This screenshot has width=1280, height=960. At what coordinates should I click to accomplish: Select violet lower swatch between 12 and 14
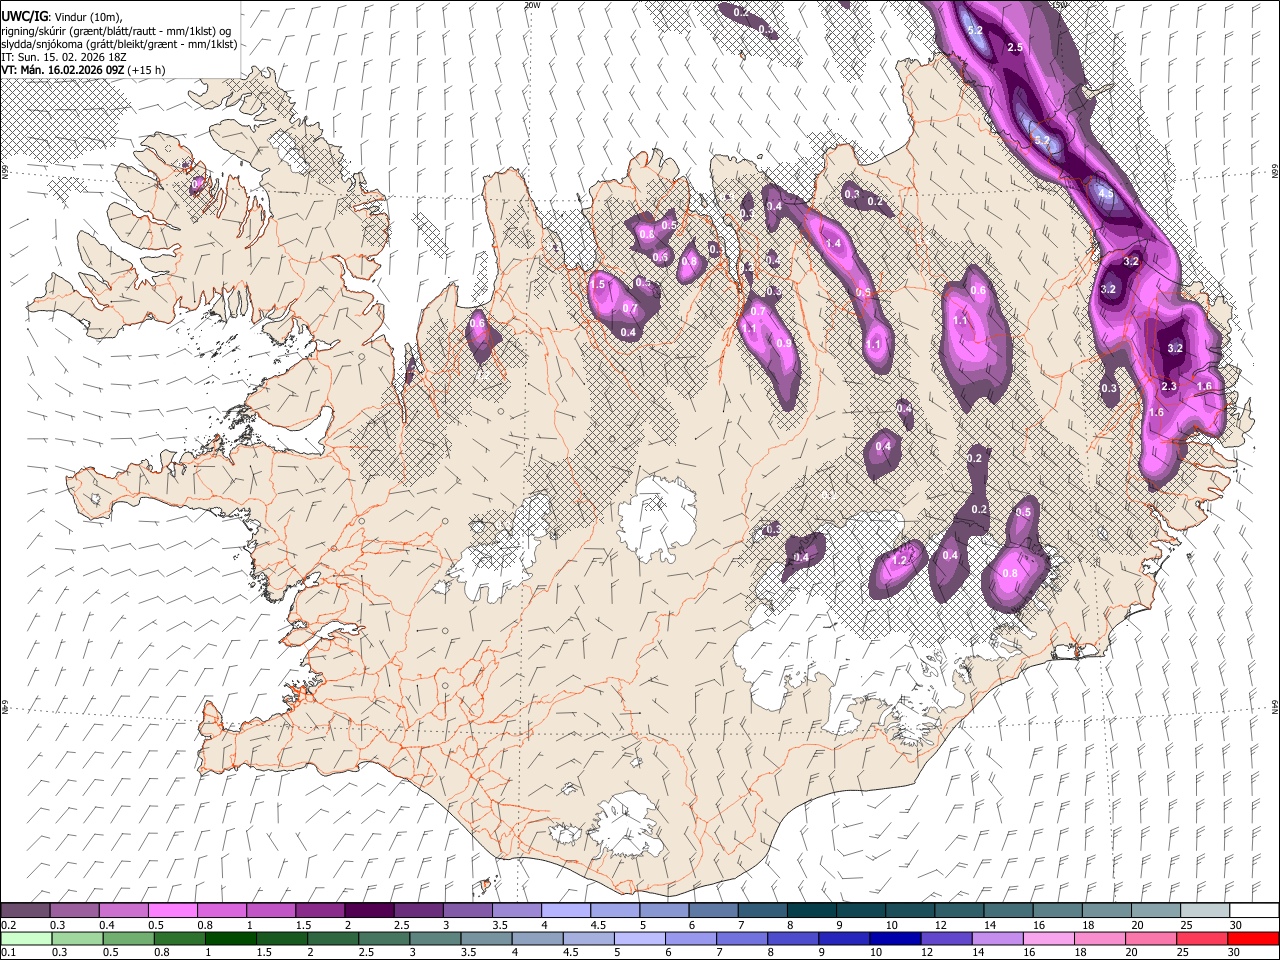click(x=945, y=938)
